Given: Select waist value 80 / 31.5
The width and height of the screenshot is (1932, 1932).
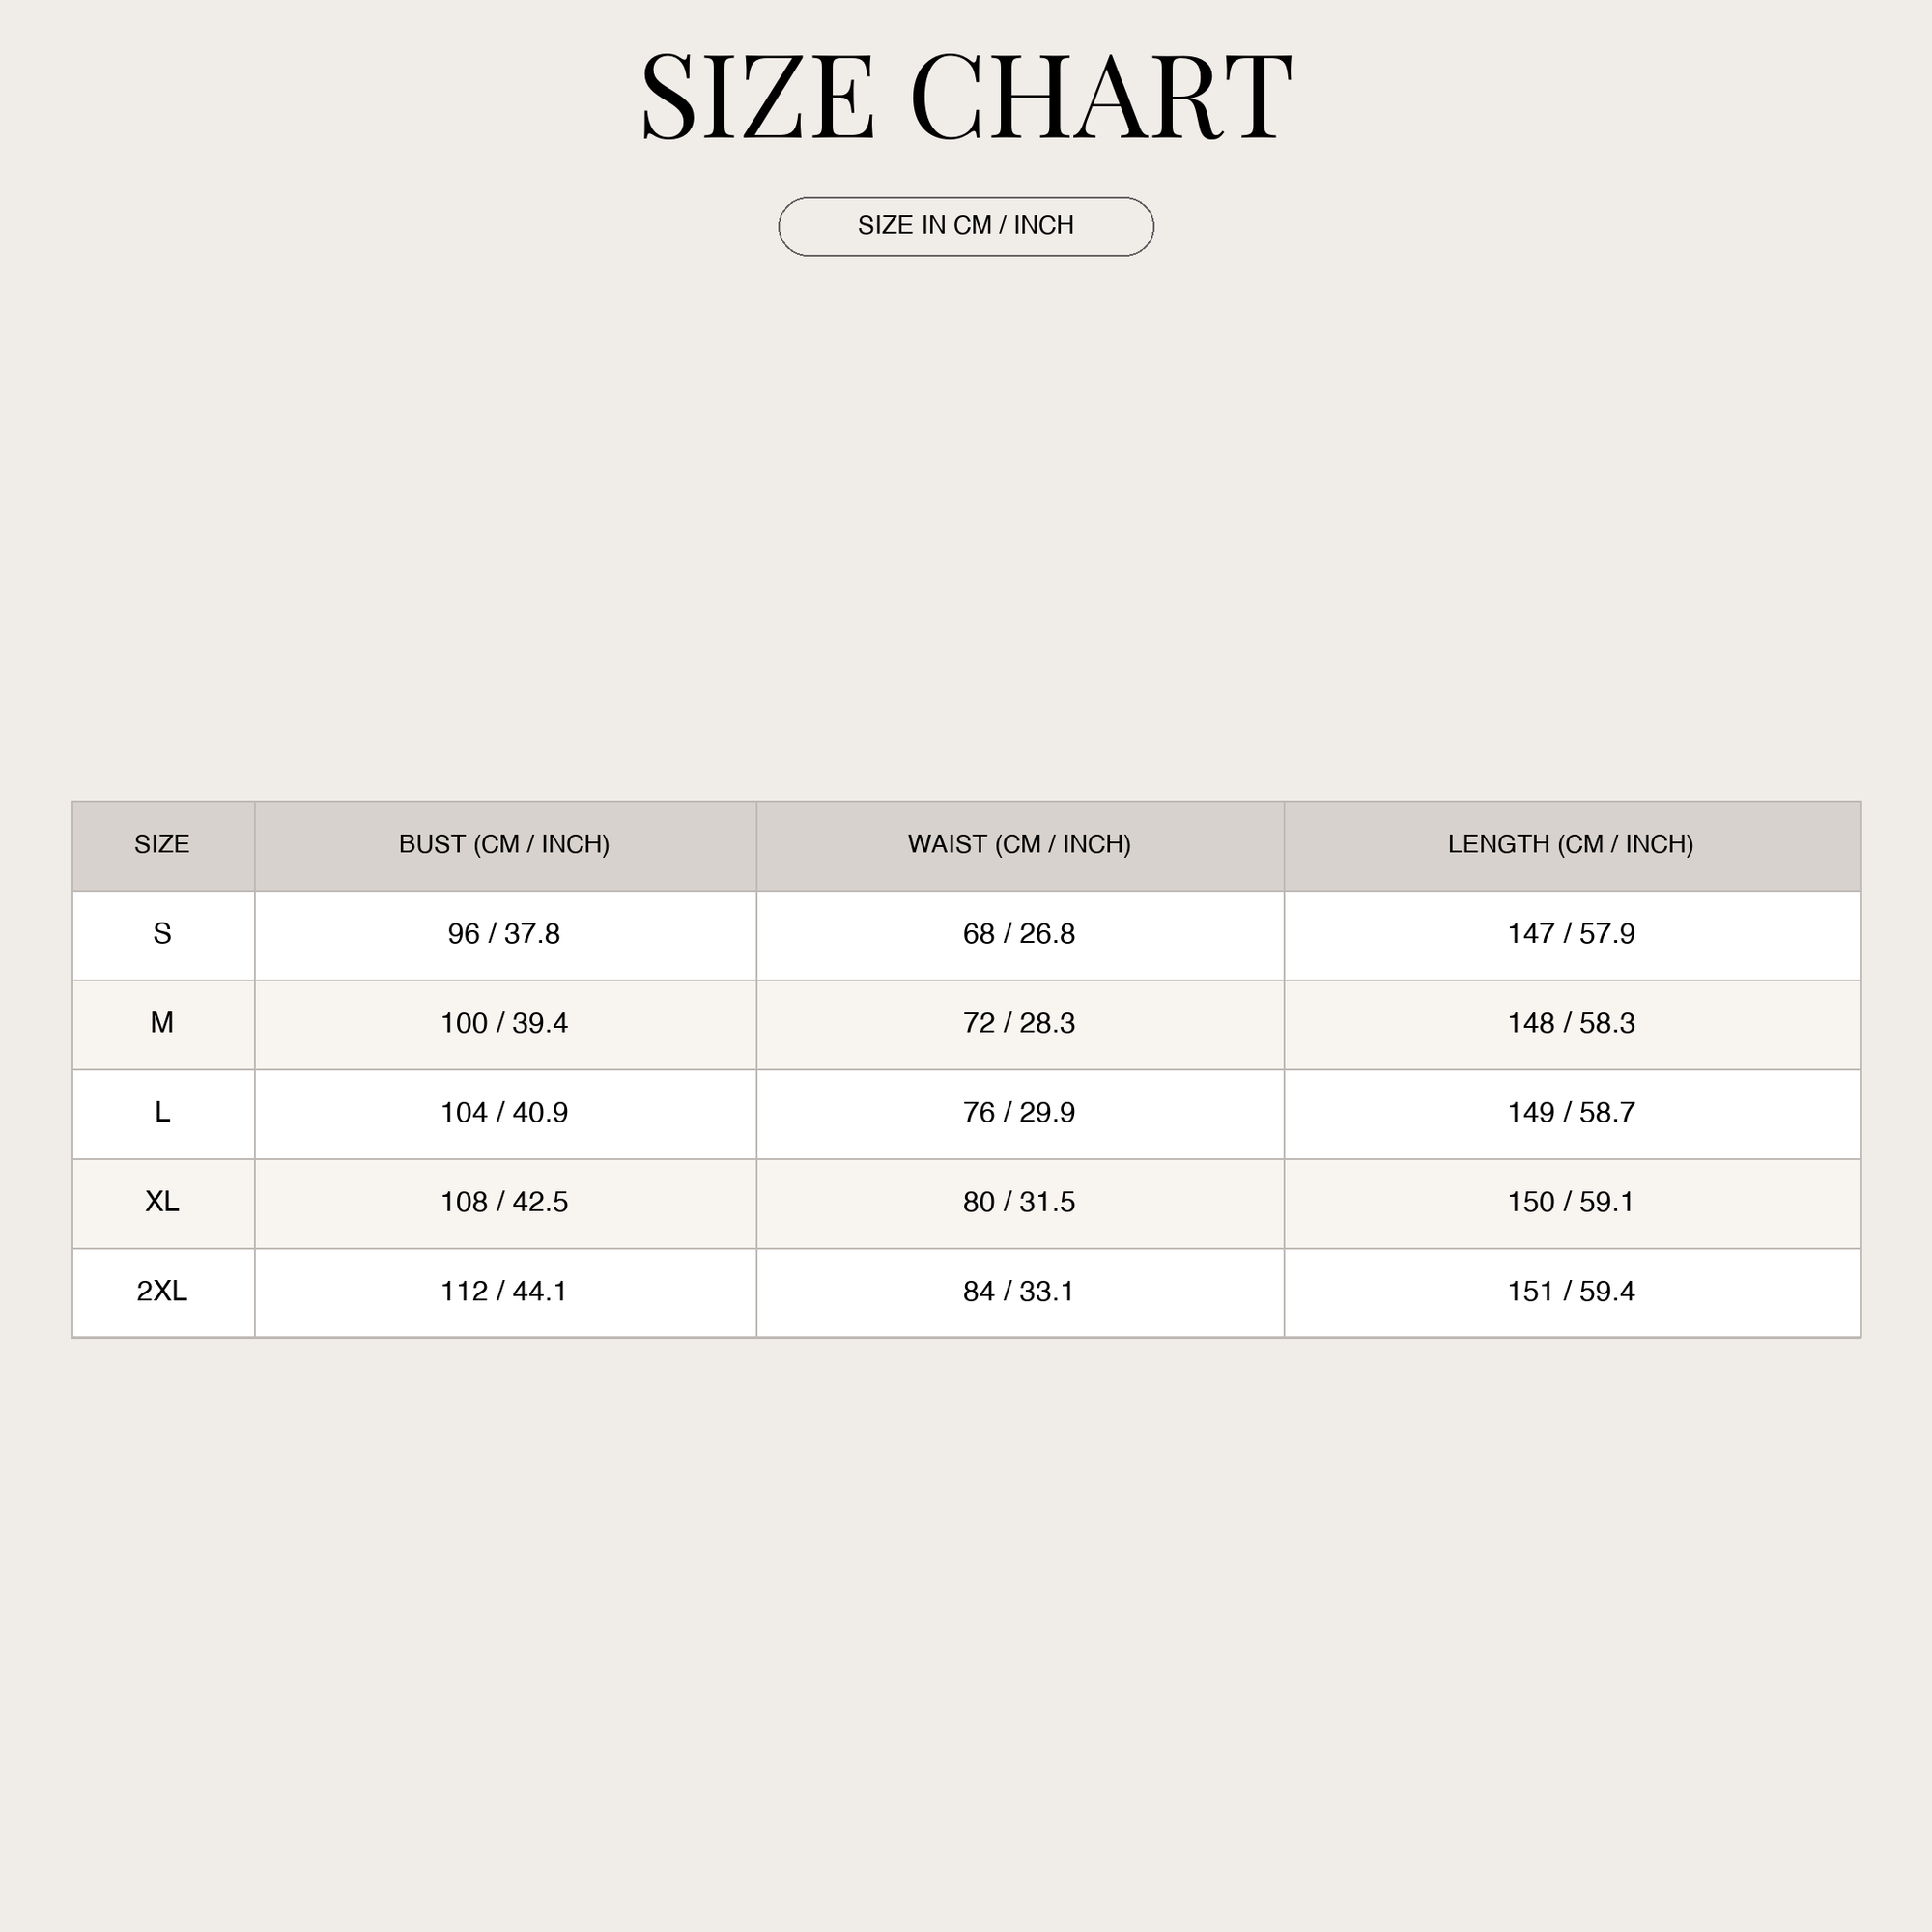Looking at the screenshot, I should (x=1019, y=1202).
